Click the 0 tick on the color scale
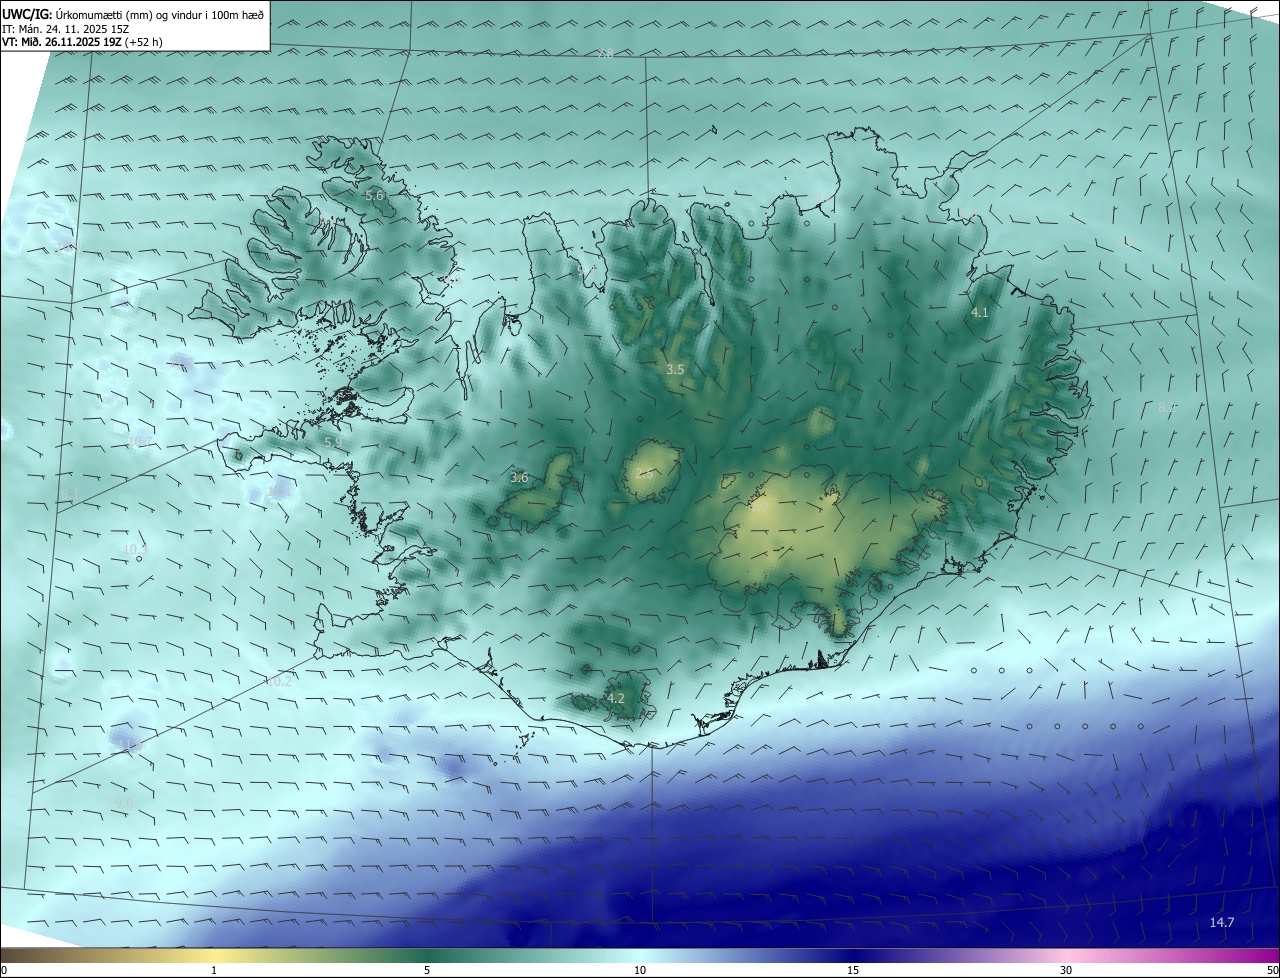This screenshot has height=978, width=1280. 4,970
